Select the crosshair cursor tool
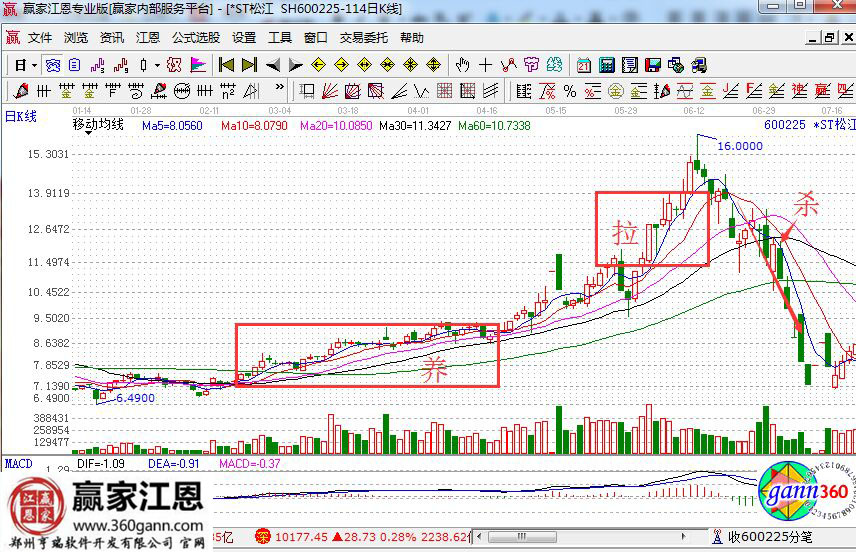Viewport: 856px width, 552px height. 486,65
